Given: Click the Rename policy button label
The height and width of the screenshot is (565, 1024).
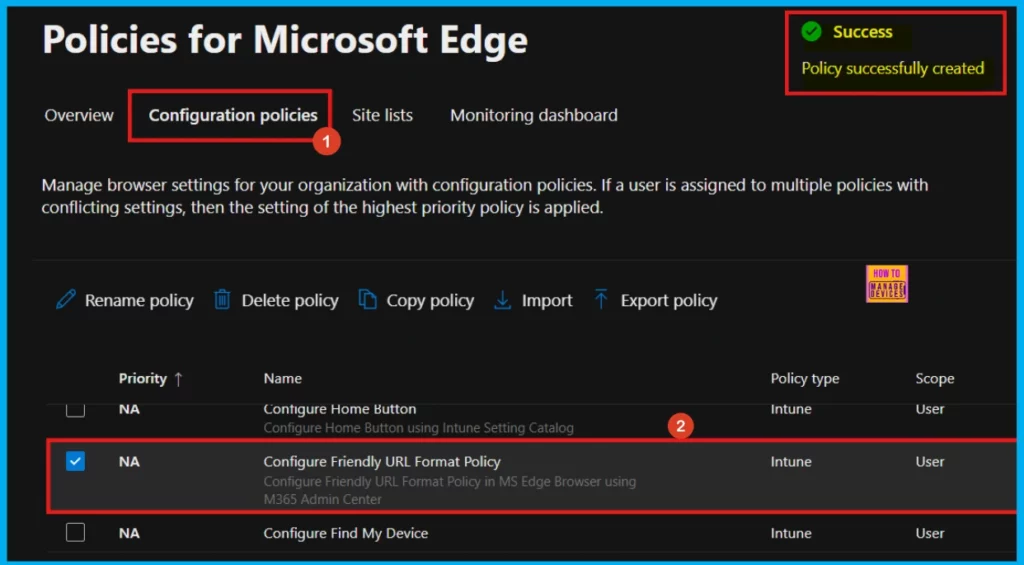Looking at the screenshot, I should point(139,300).
